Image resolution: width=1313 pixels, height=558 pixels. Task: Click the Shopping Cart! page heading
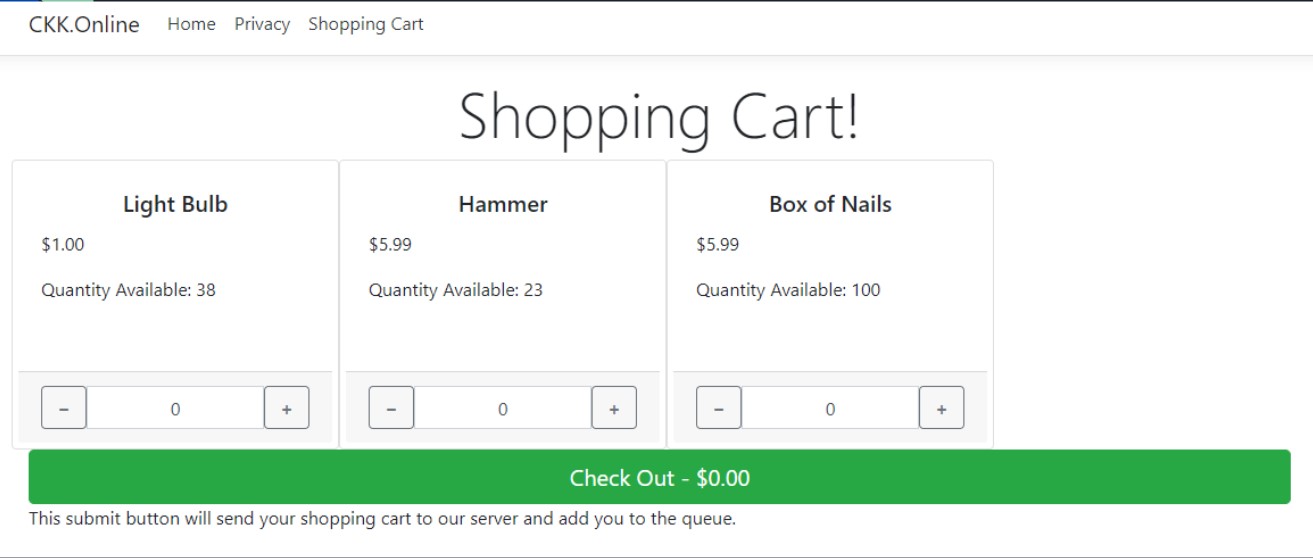tap(658, 116)
